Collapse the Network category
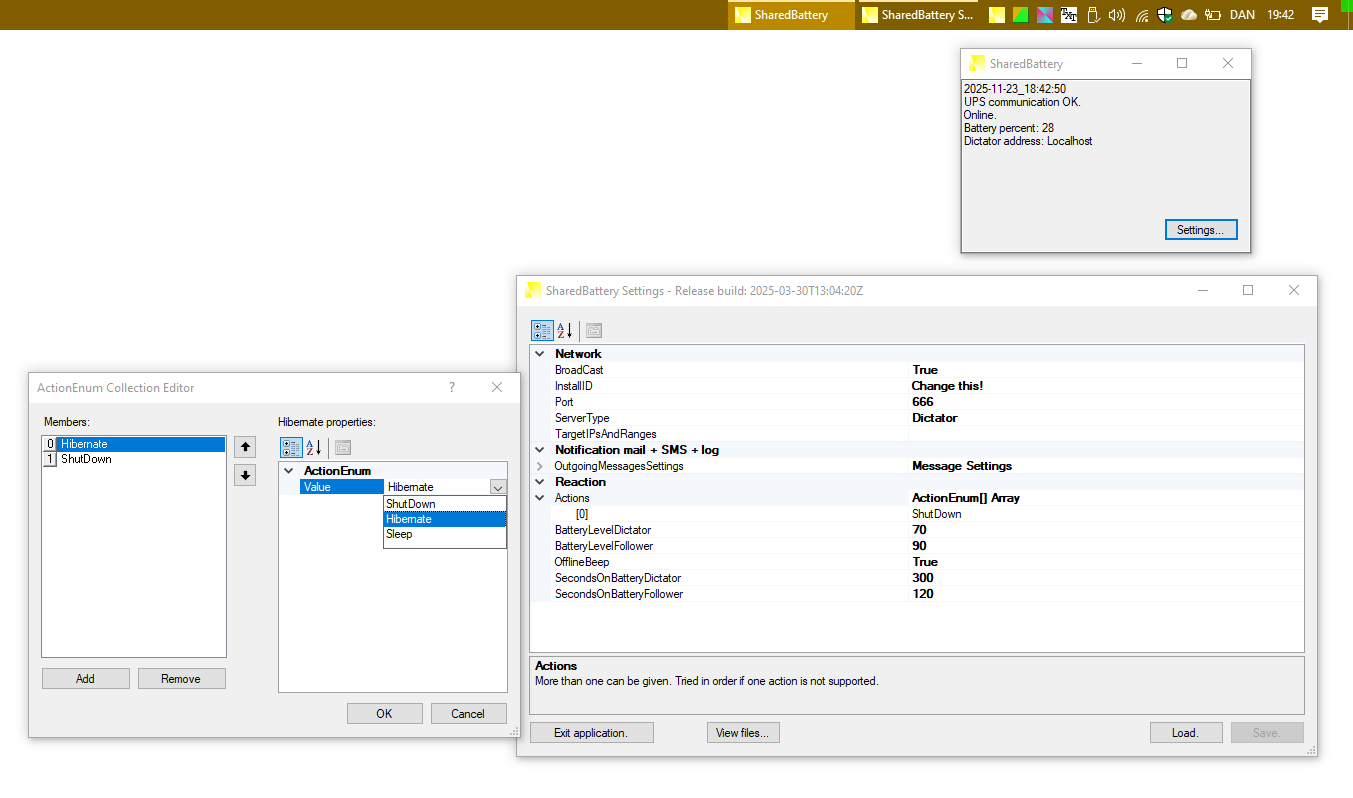This screenshot has height=798, width=1353. [540, 354]
